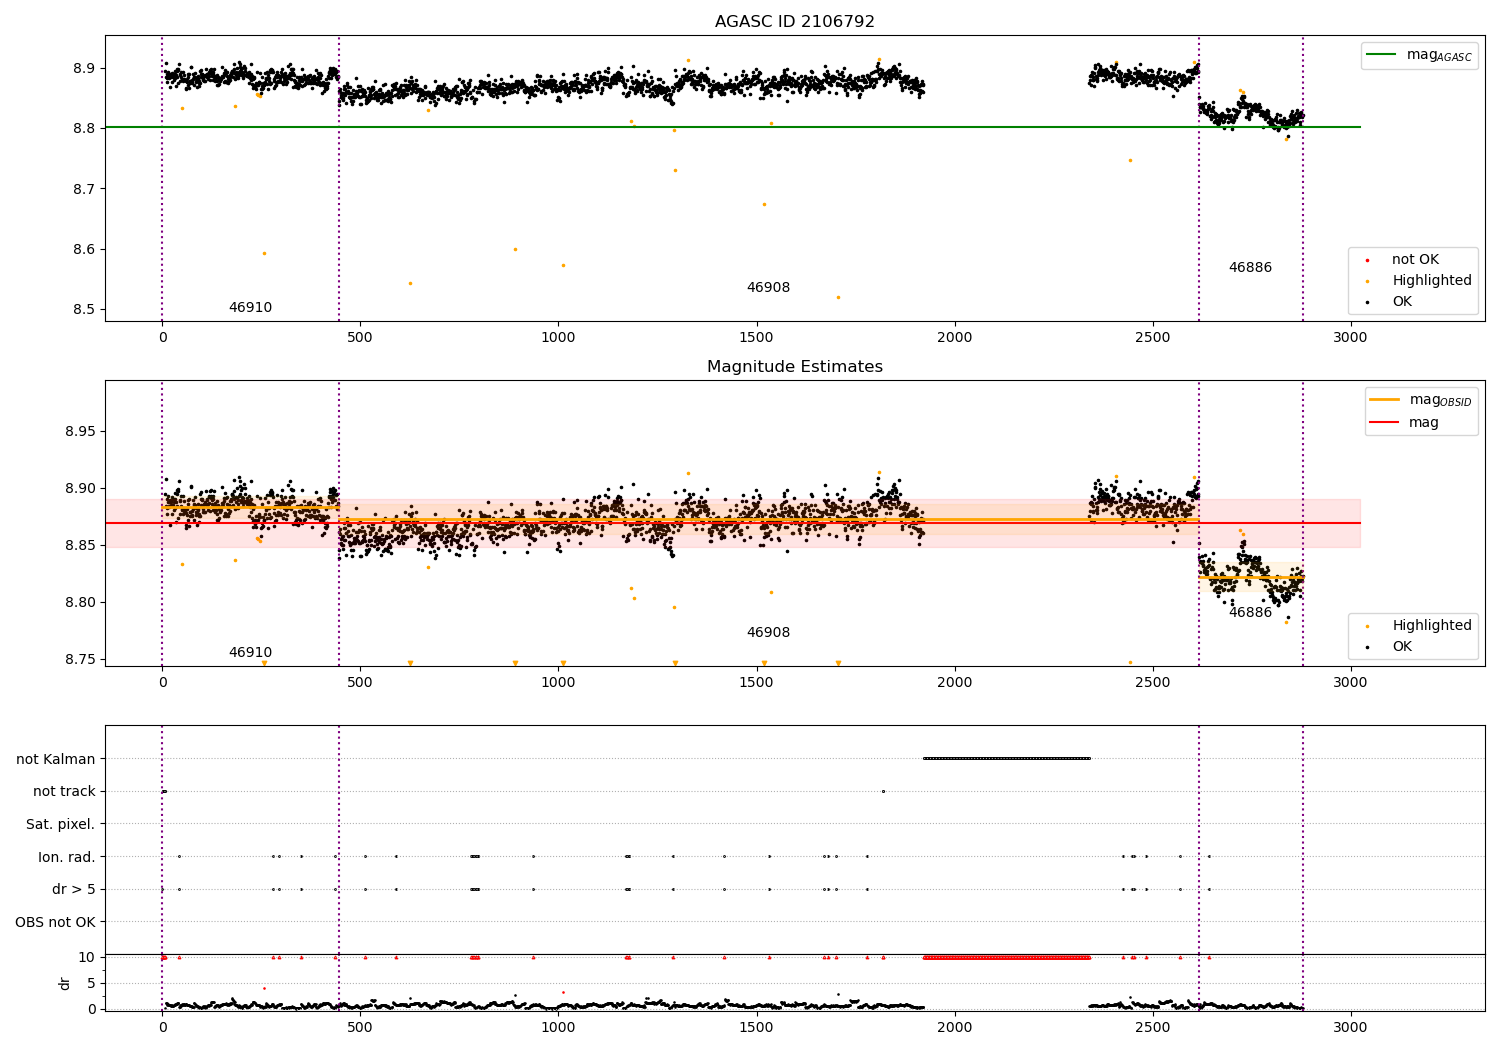Click the 8.90 y-axis tick label

pyautogui.click(x=81, y=489)
